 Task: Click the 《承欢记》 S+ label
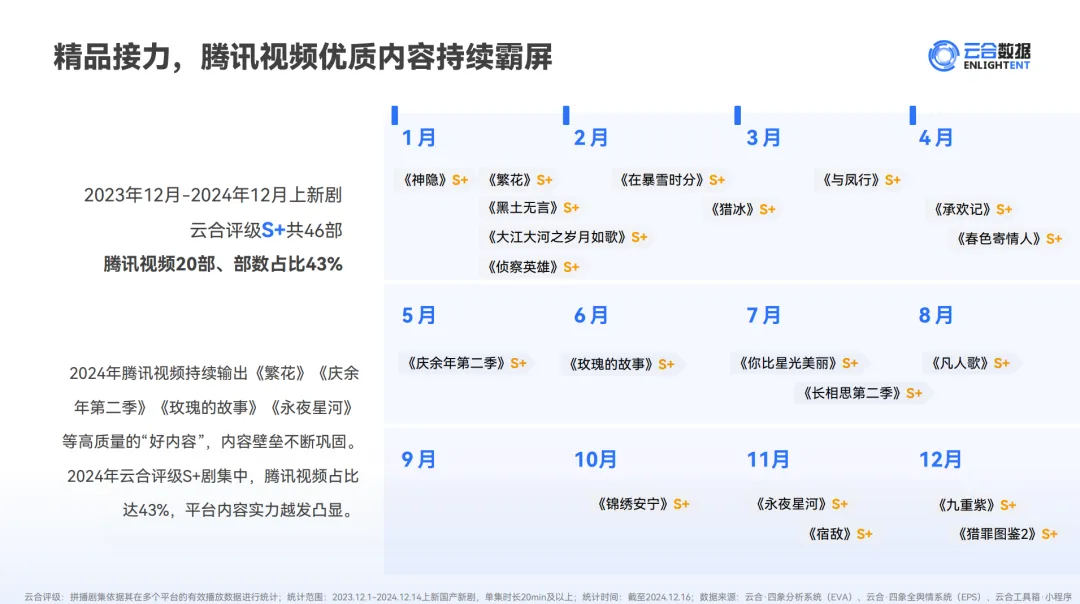972,209
